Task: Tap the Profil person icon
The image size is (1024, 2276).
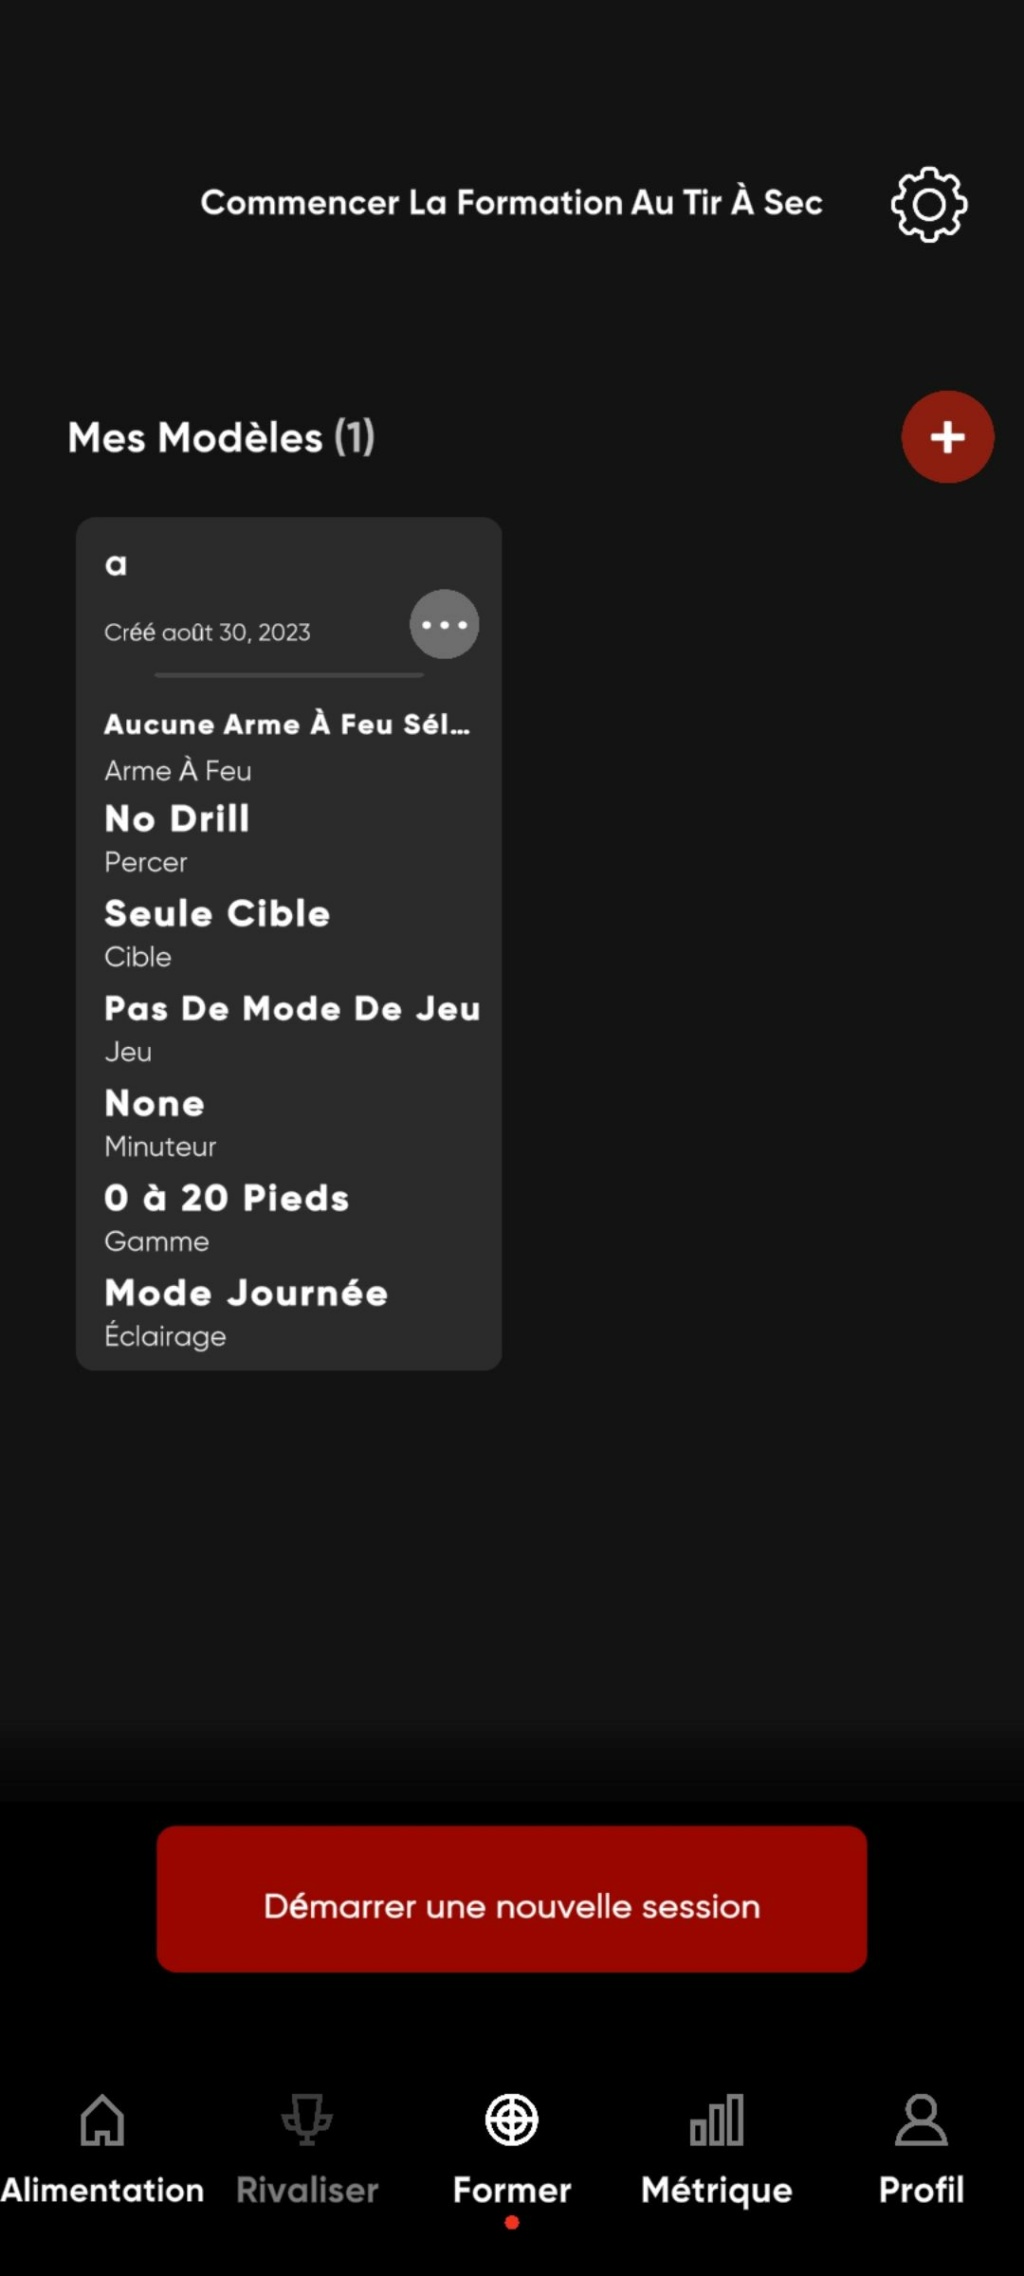Action: (921, 2120)
